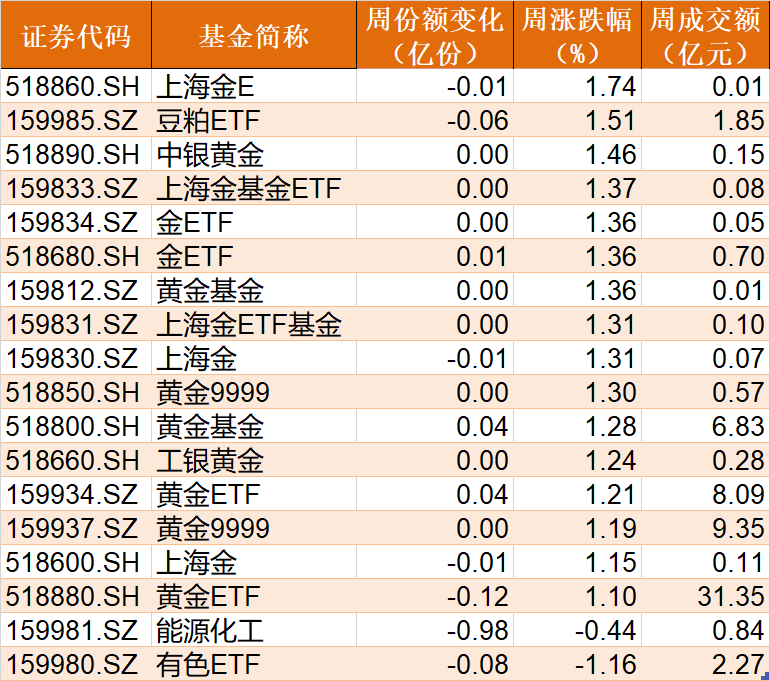
Task: Click the fund name 豆粕ETF
Action: pos(208,120)
